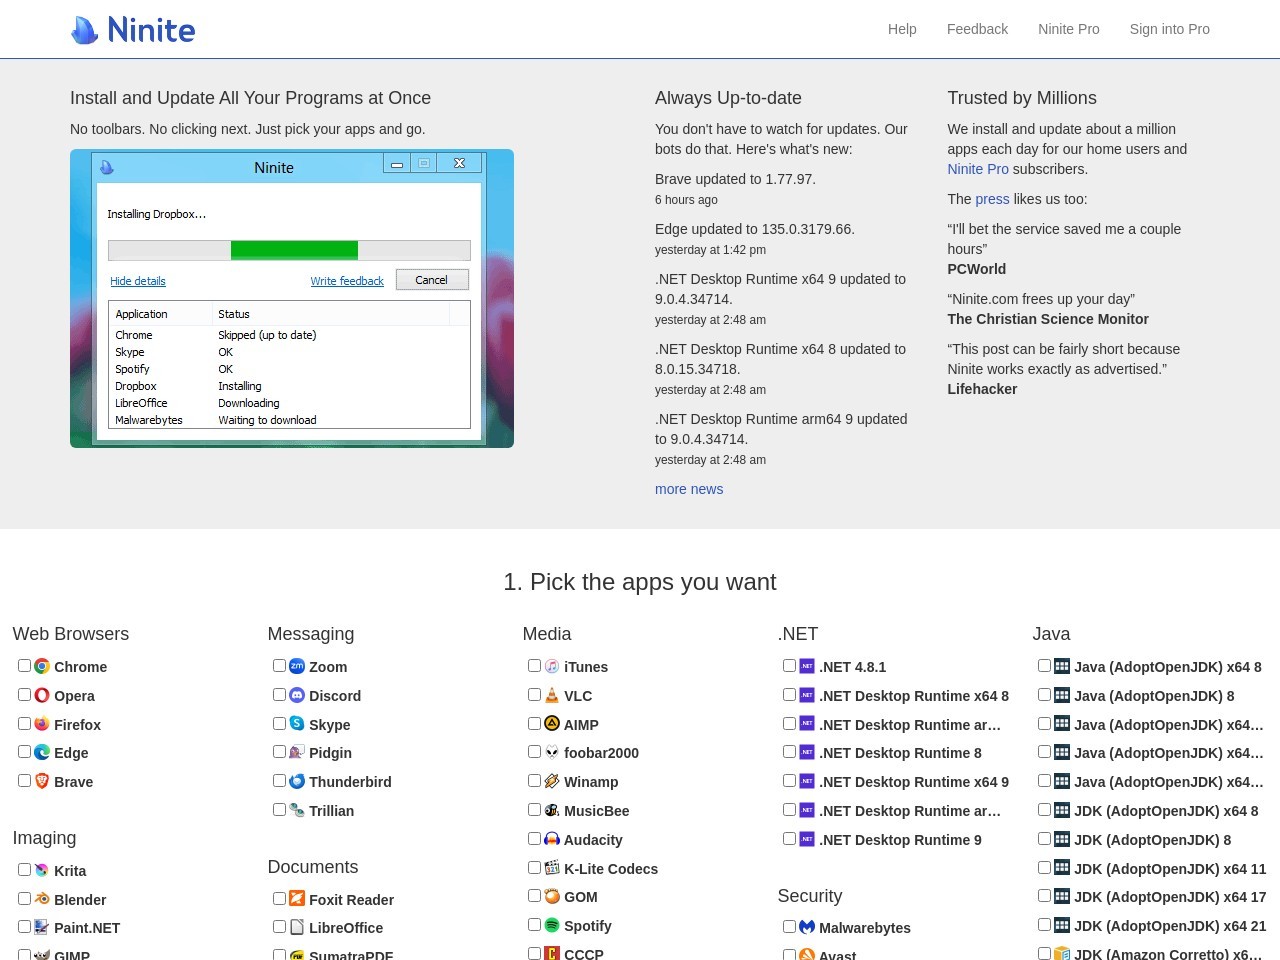The height and width of the screenshot is (960, 1280).
Task: Click the LibreOffice document icon
Action: tap(297, 927)
